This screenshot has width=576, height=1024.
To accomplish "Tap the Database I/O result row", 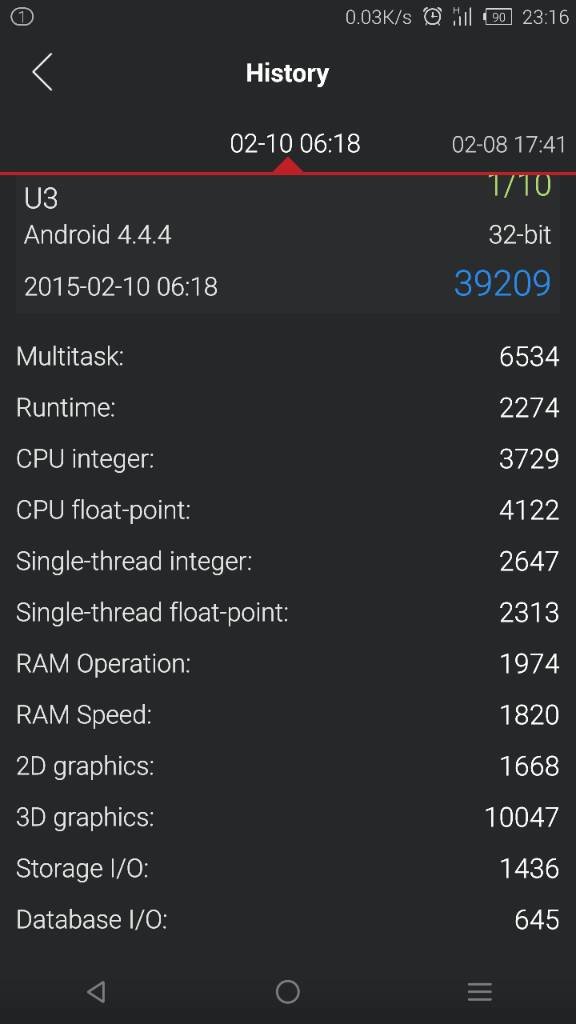I will coord(287,920).
